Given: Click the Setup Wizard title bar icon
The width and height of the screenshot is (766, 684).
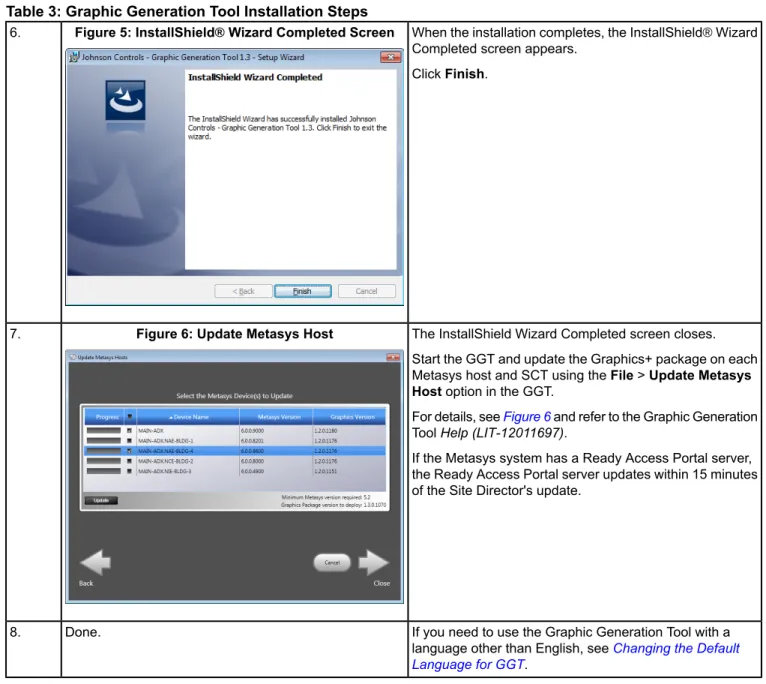Looking at the screenshot, I should point(74,57).
